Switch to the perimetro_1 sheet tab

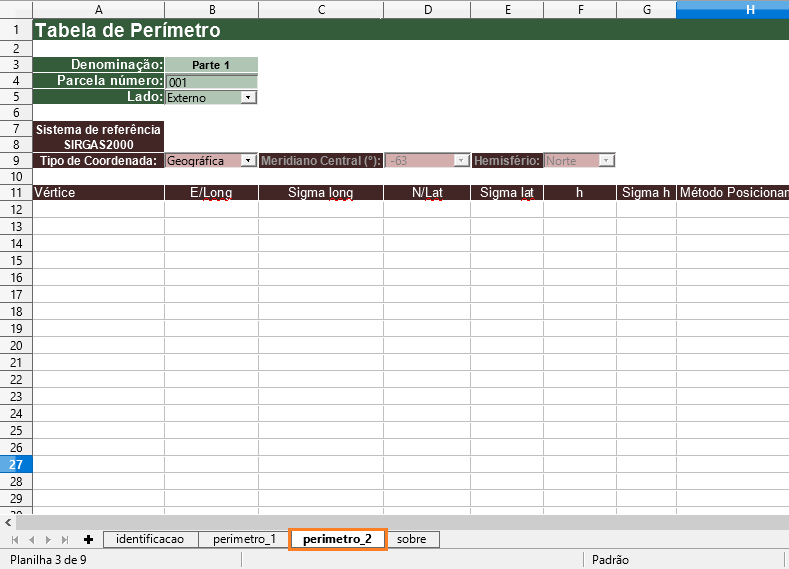(244, 539)
